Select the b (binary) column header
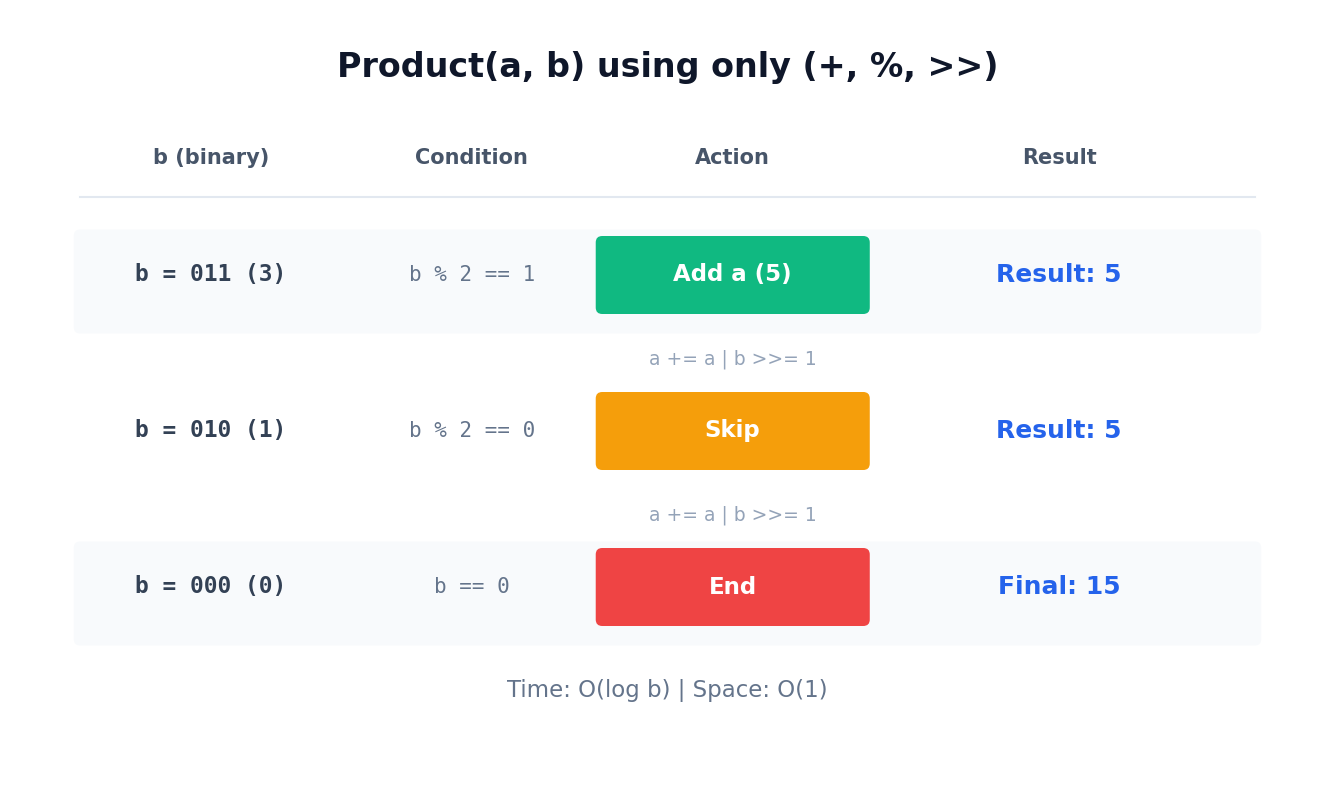1335x810 pixels. [211, 158]
